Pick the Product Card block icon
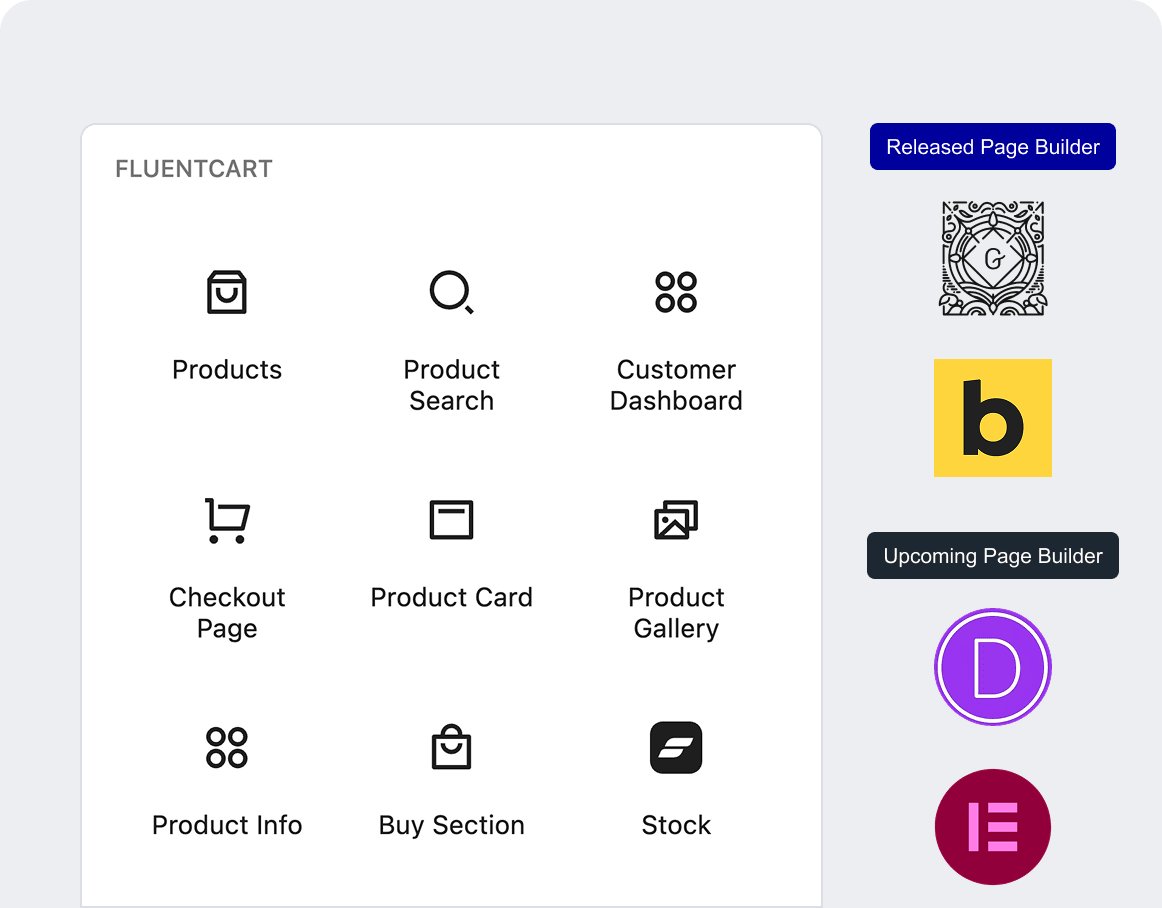1162x908 pixels. [x=451, y=520]
